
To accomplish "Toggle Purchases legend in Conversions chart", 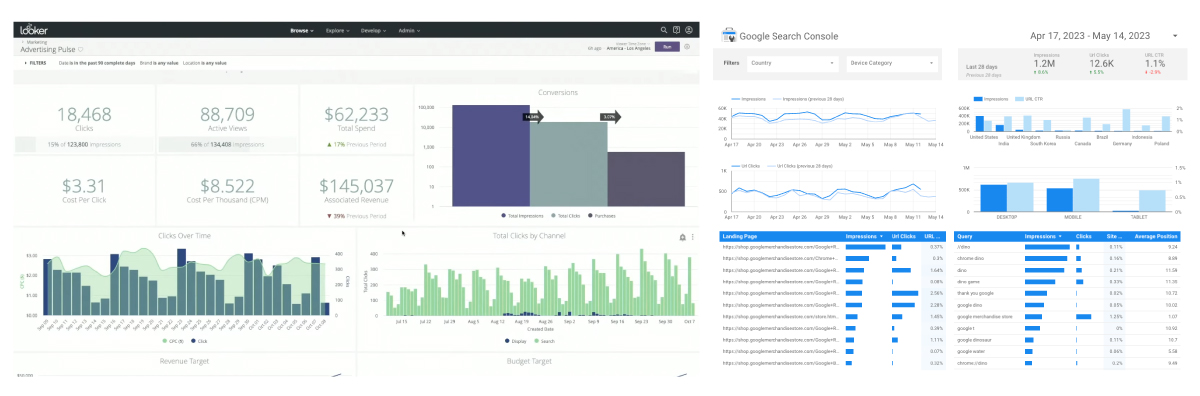I will tap(601, 215).
